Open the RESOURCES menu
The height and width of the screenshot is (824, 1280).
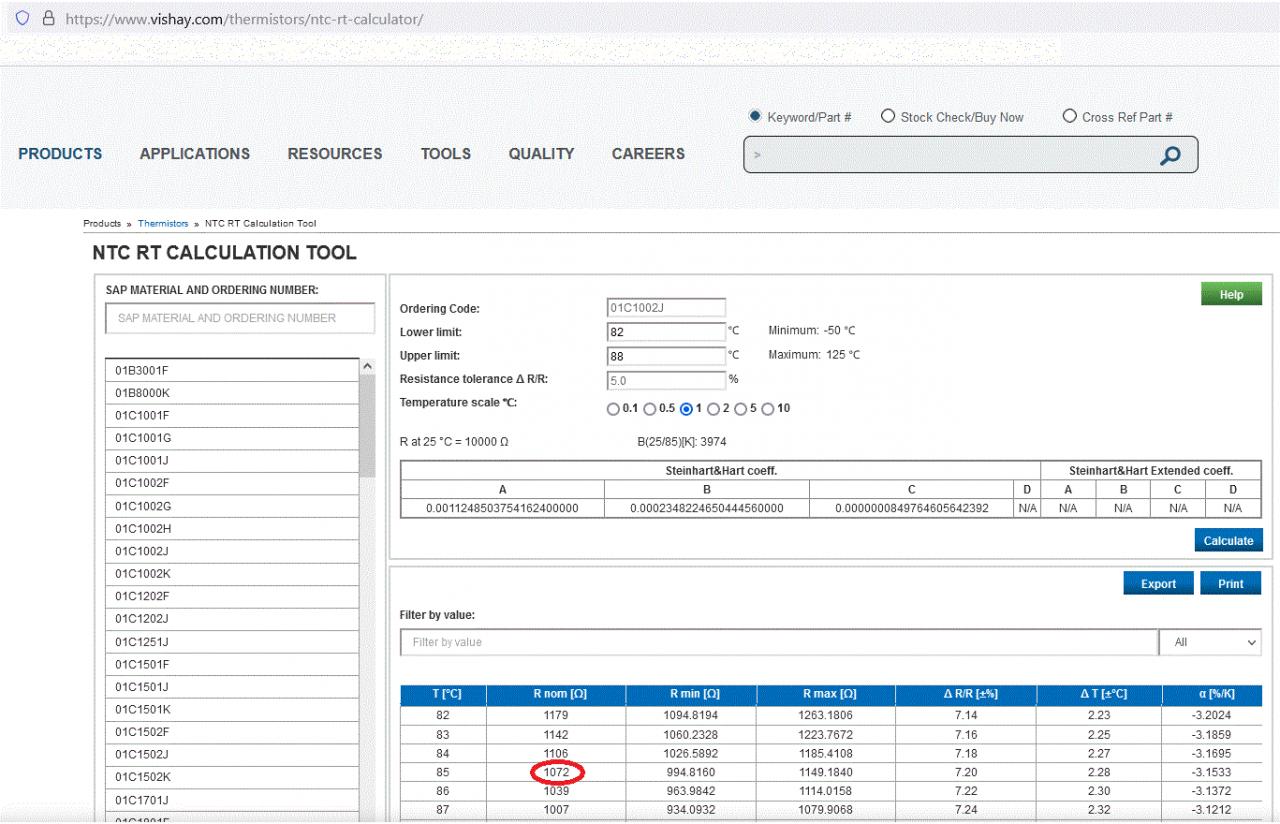point(335,154)
